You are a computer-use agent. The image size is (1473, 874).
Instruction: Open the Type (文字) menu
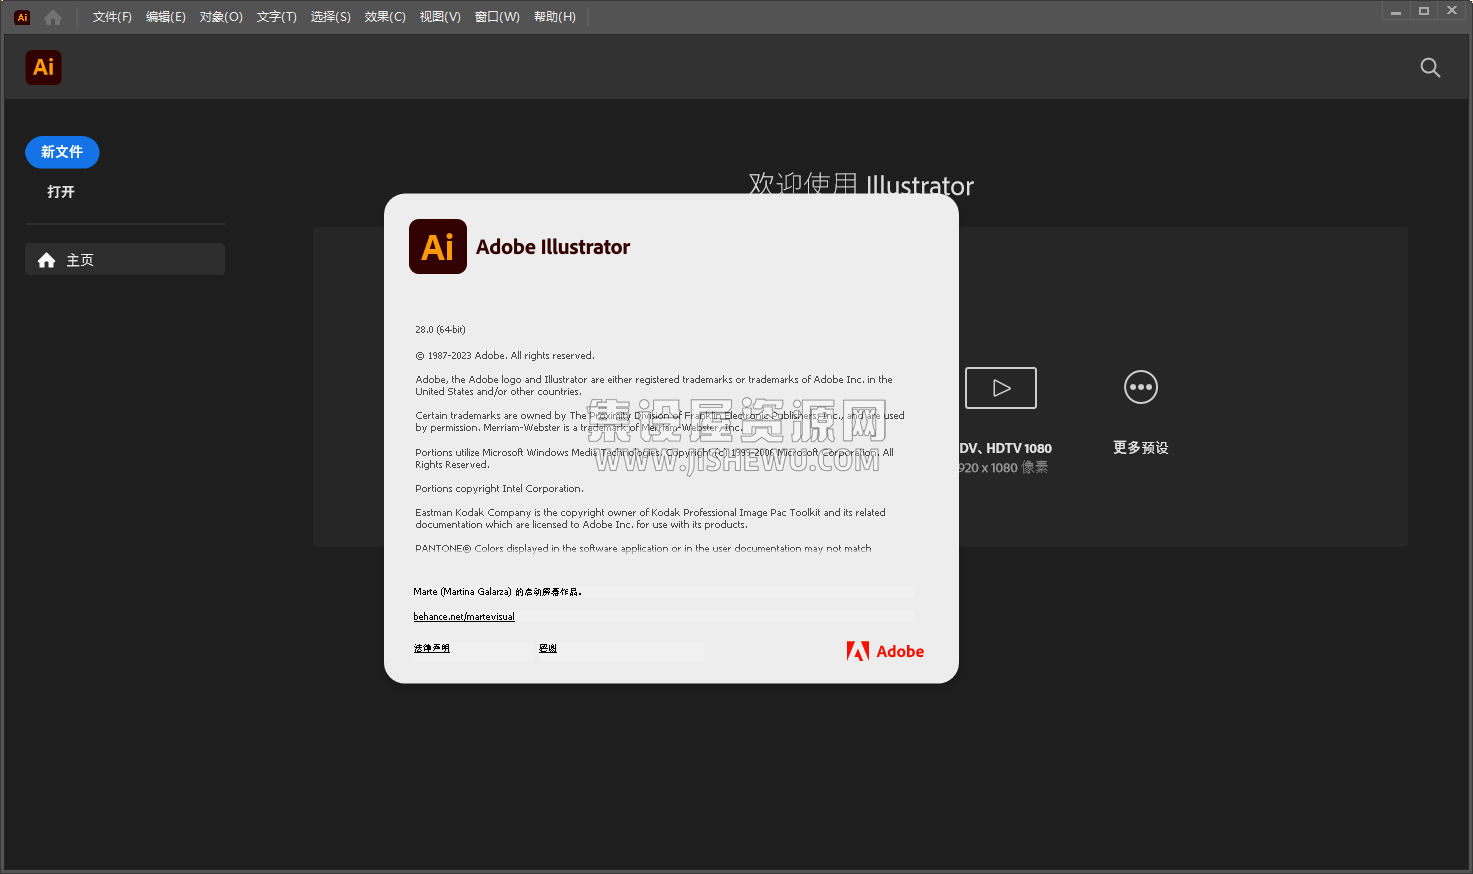coord(277,17)
